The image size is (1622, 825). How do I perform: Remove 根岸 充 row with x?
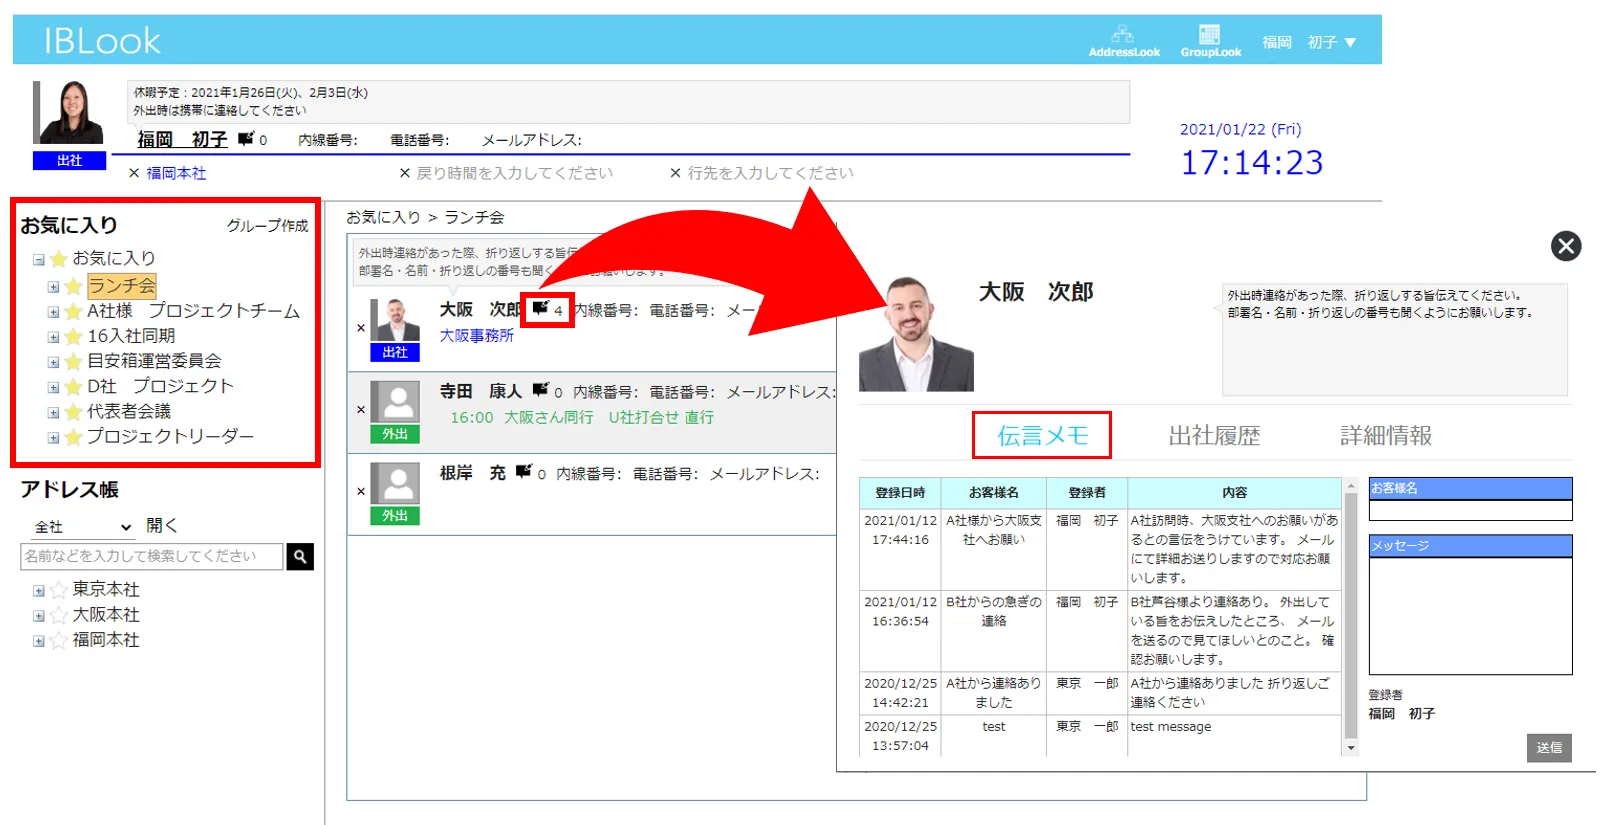click(361, 492)
